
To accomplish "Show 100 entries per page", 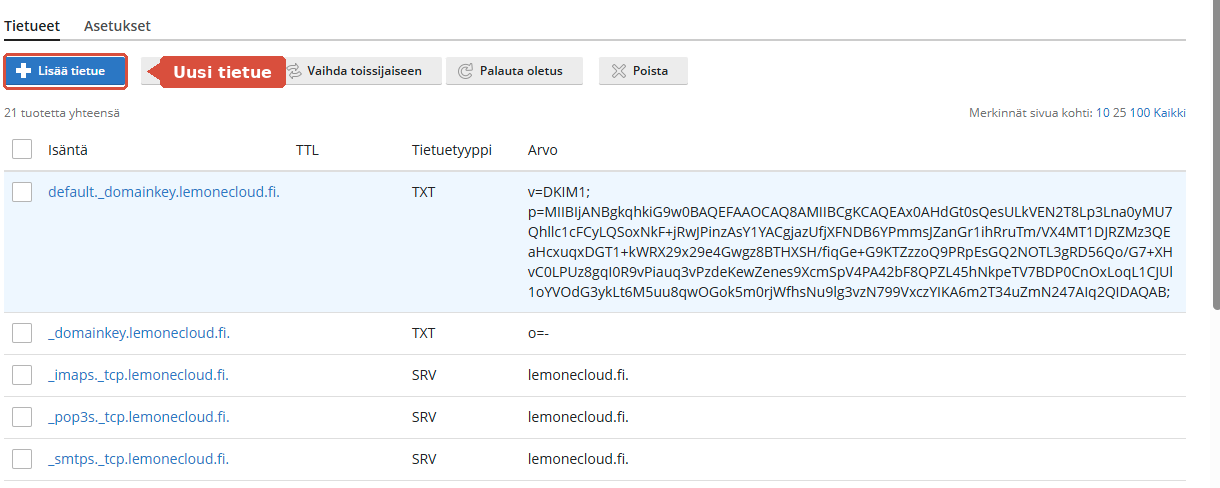I will tap(1140, 113).
